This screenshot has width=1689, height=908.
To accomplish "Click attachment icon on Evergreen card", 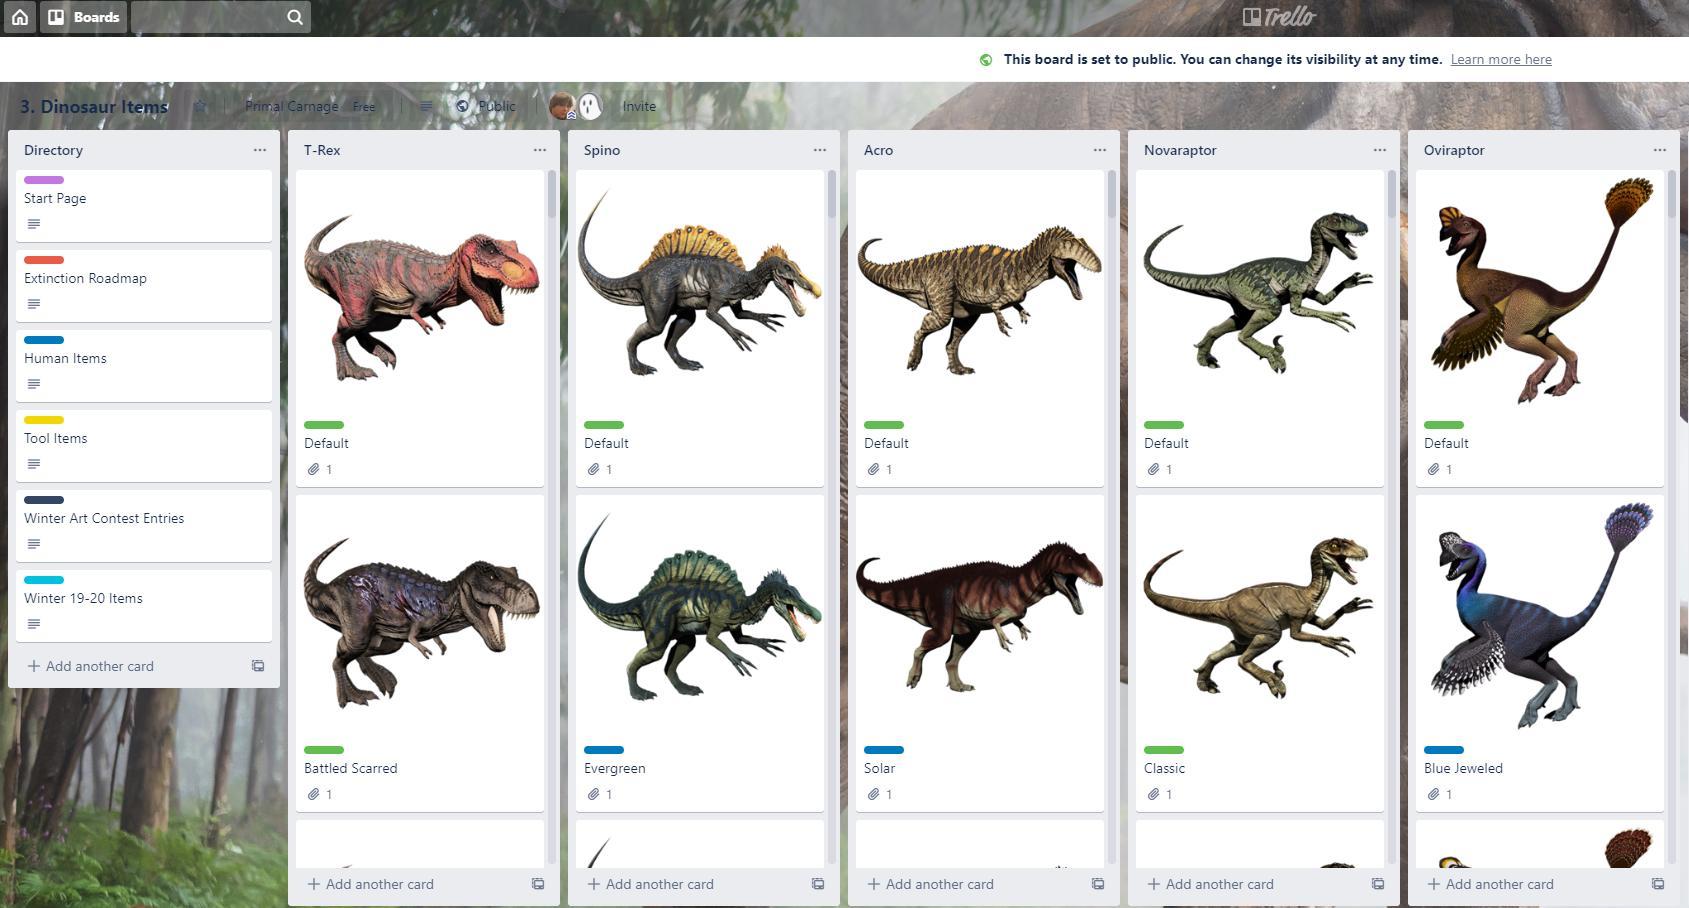I will click(x=593, y=794).
